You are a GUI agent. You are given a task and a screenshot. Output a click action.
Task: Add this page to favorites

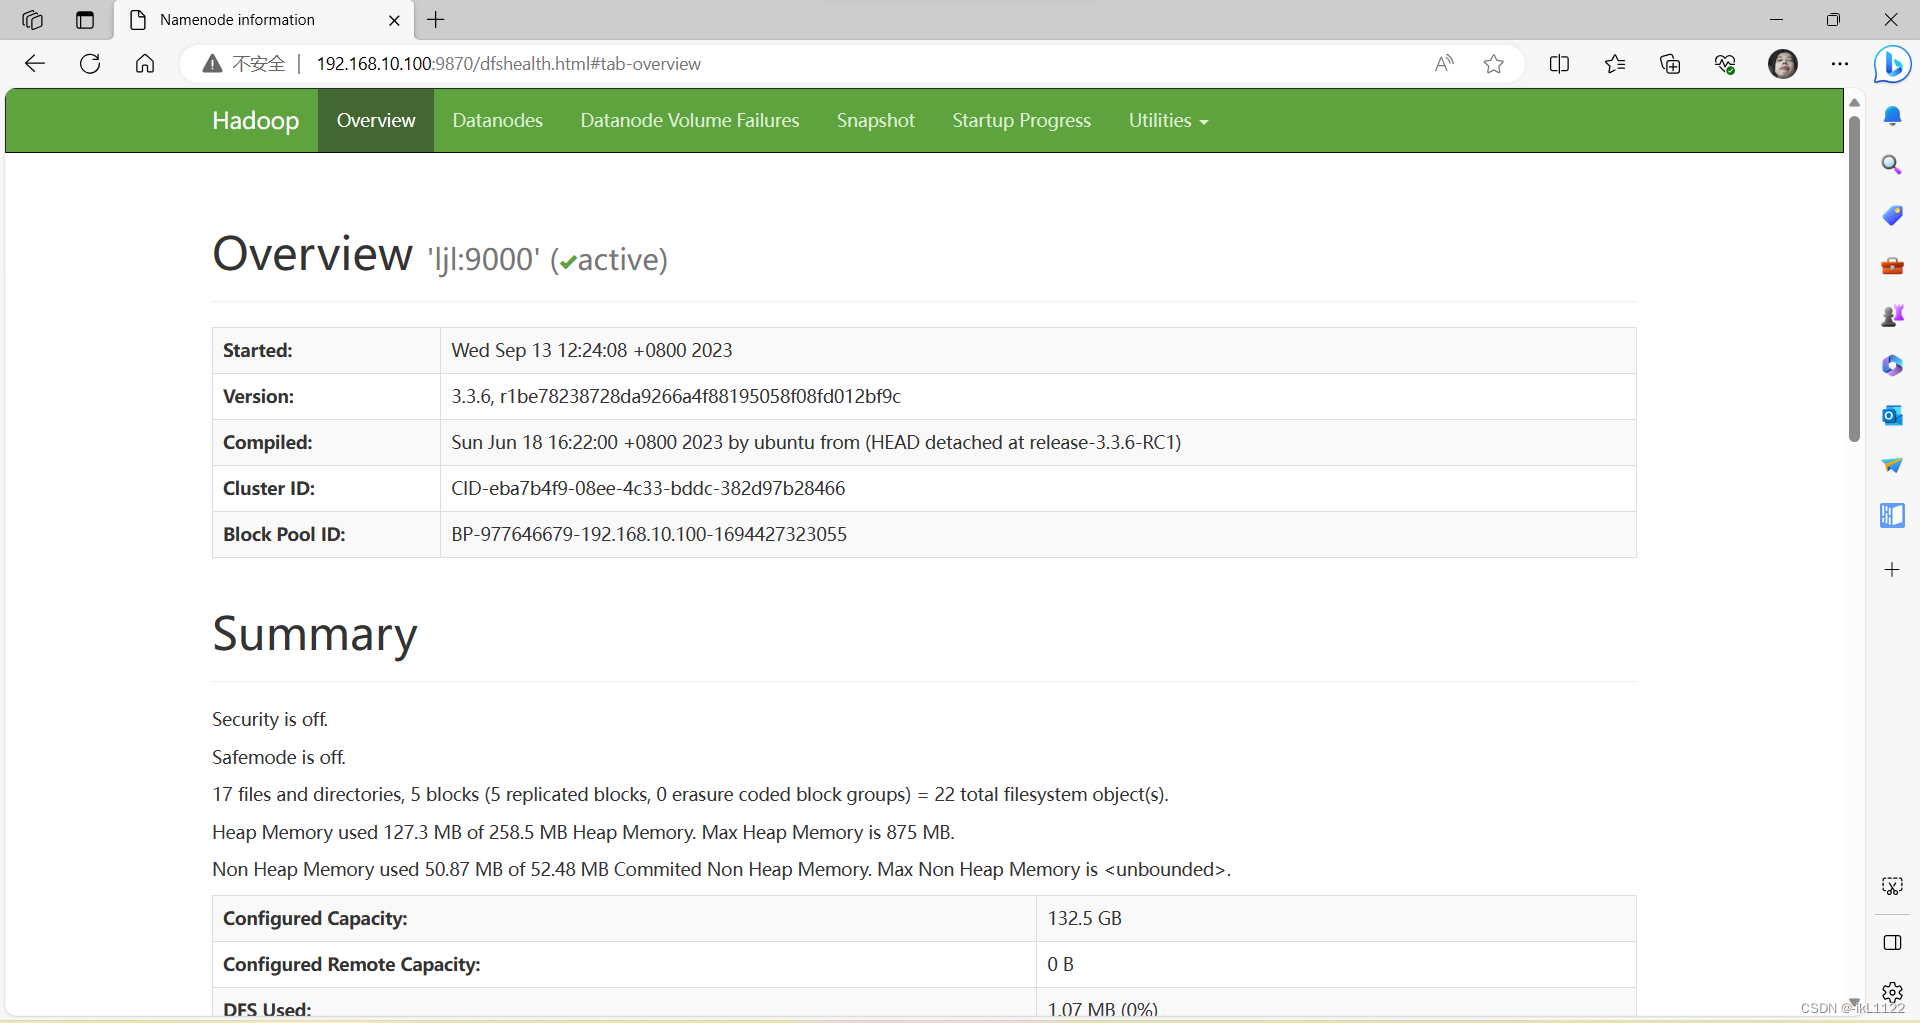(x=1494, y=64)
